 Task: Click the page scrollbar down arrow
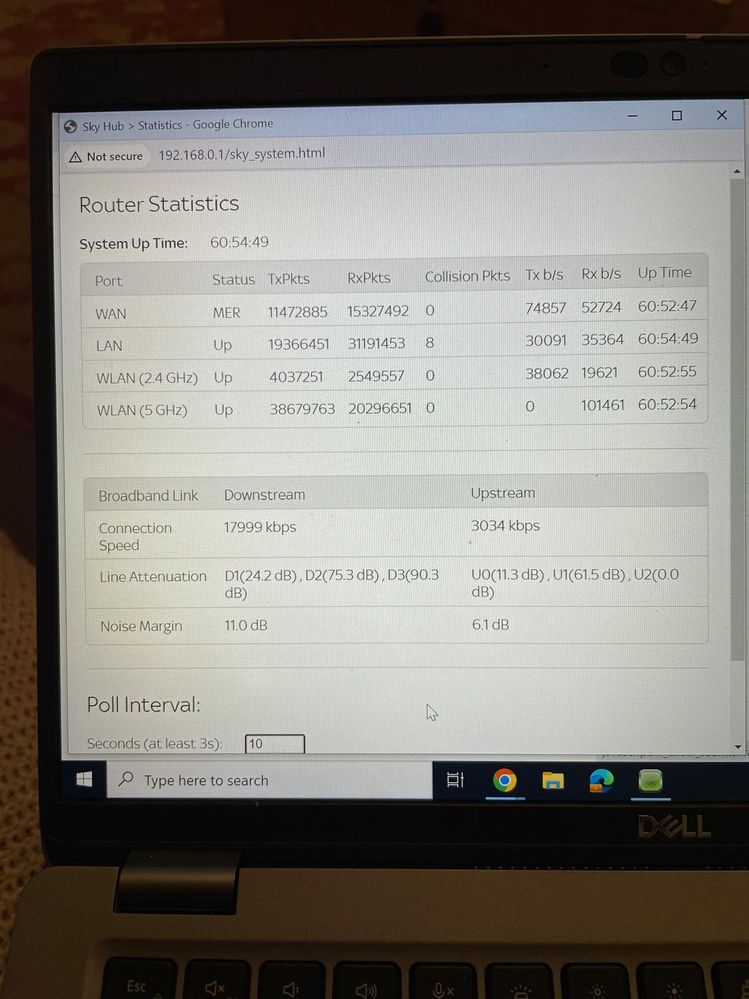(738, 746)
